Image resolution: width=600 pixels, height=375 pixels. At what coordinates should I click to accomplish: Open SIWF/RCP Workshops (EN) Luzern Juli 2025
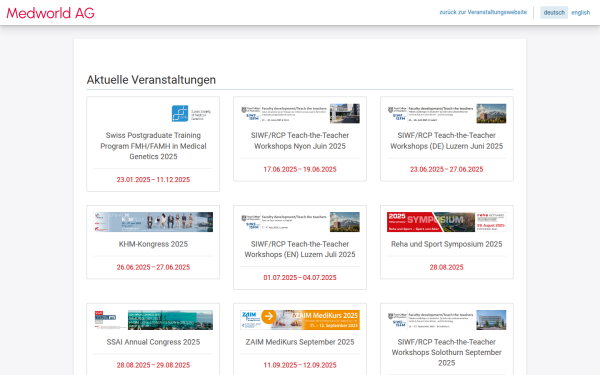pos(300,249)
